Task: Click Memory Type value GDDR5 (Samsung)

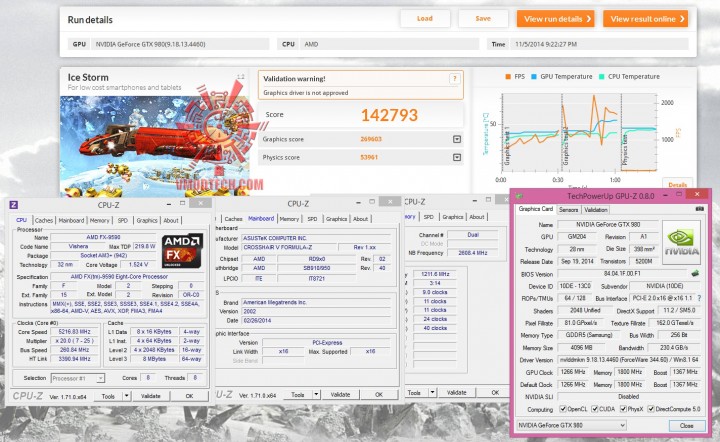Action: 589,335
